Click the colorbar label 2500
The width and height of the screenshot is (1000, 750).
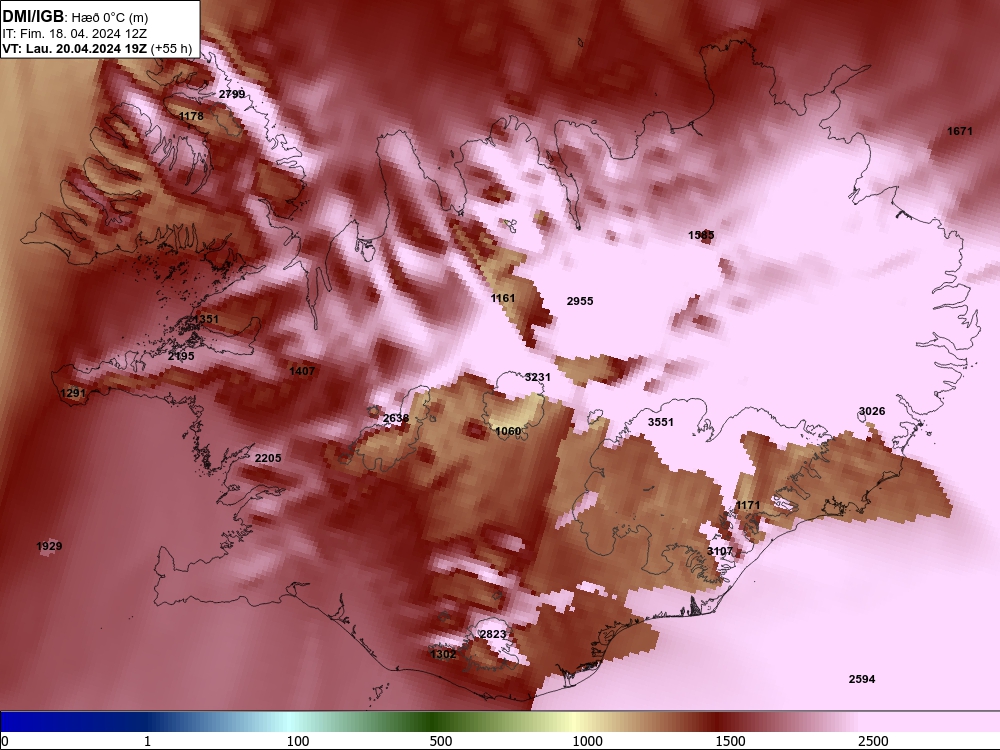tap(873, 741)
